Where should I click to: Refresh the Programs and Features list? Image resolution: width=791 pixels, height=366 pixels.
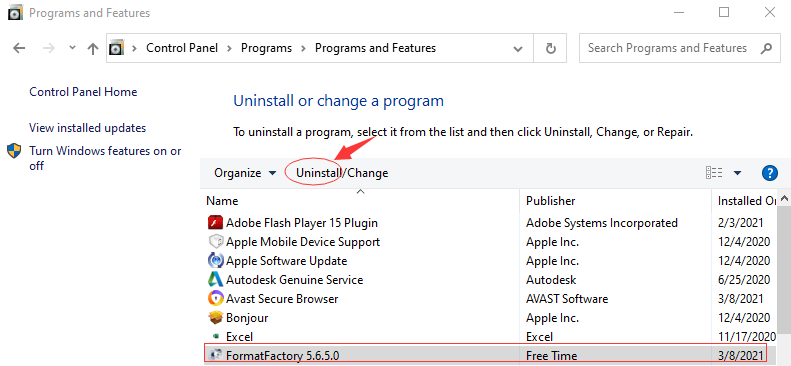click(x=551, y=48)
